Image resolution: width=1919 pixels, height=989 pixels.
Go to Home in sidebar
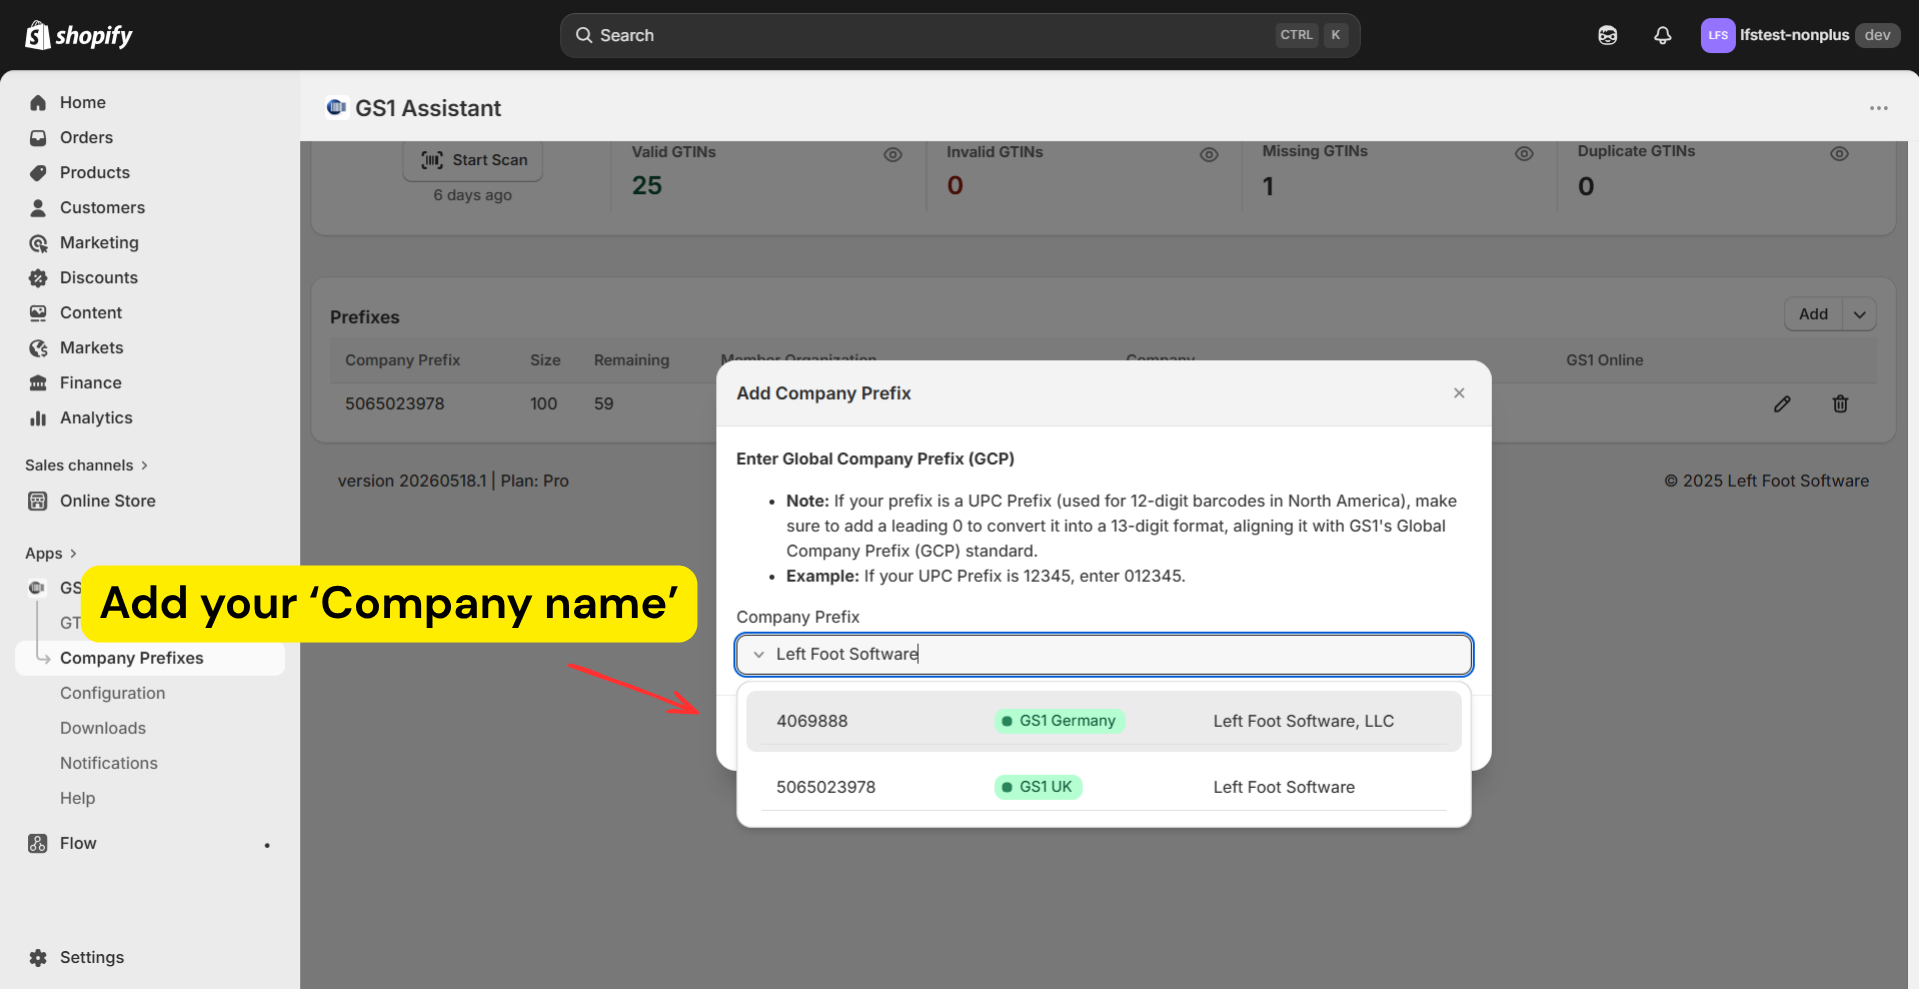click(83, 102)
